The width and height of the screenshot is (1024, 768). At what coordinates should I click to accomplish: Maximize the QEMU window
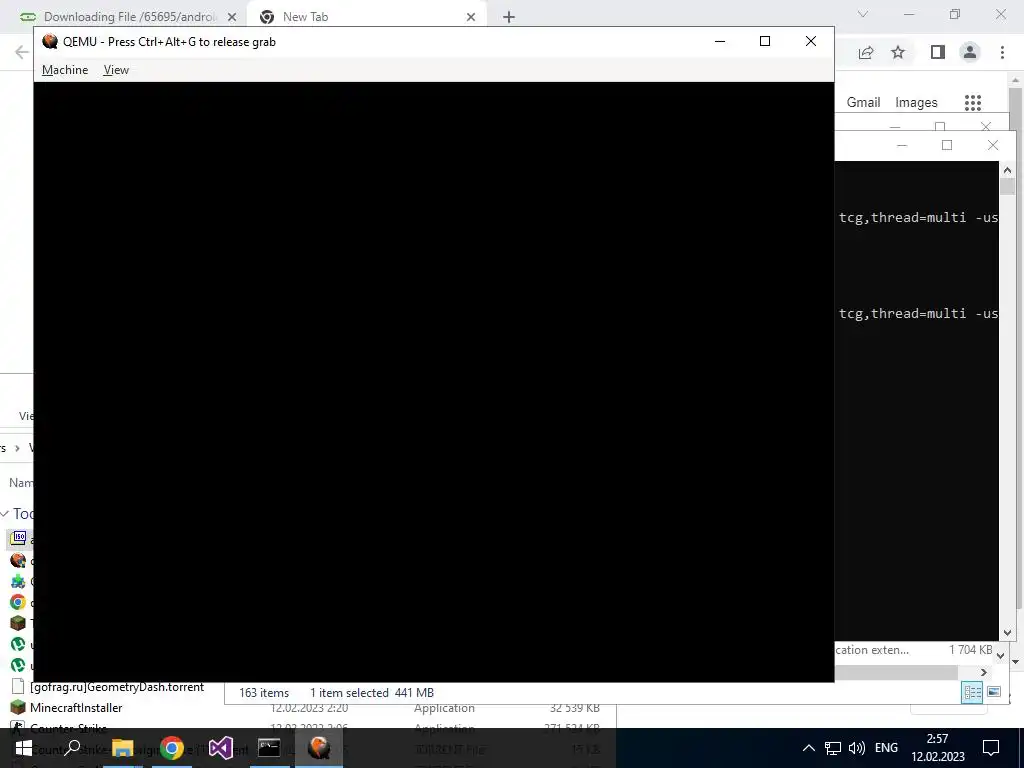(x=765, y=41)
